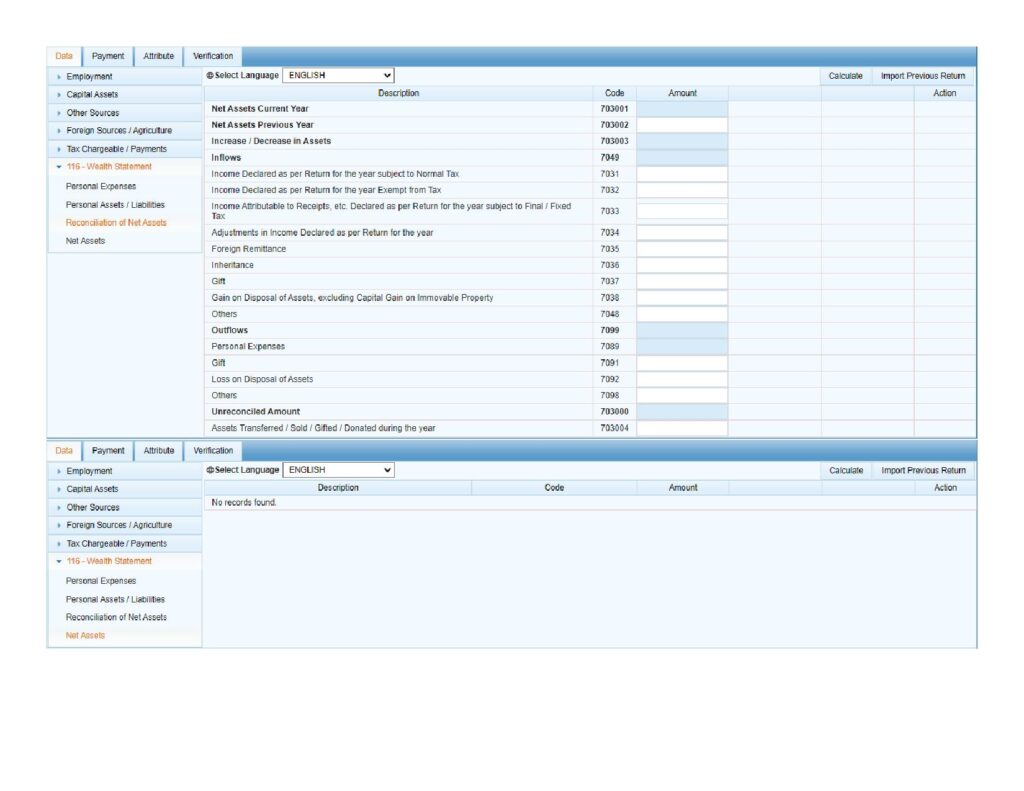The height and width of the screenshot is (791, 1024).
Task: Open the Verification tab in upper panel
Action: 213,57
